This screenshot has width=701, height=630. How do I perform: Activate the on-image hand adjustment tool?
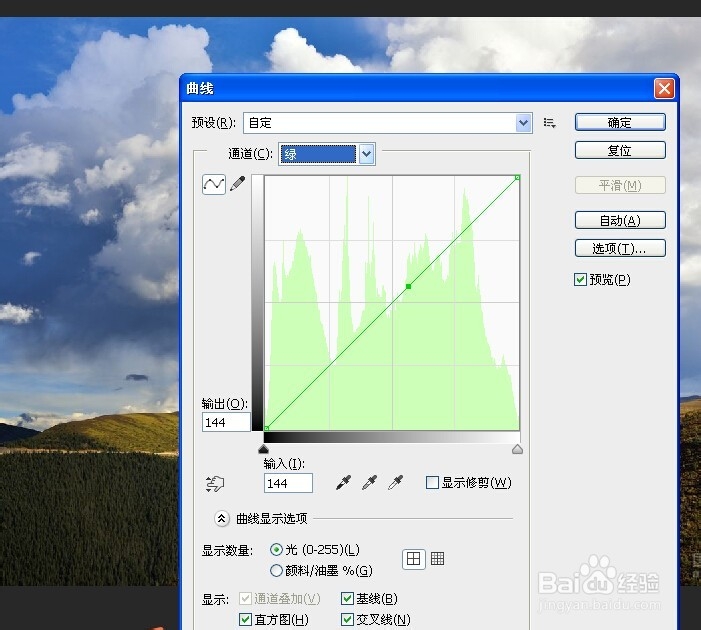(x=215, y=483)
